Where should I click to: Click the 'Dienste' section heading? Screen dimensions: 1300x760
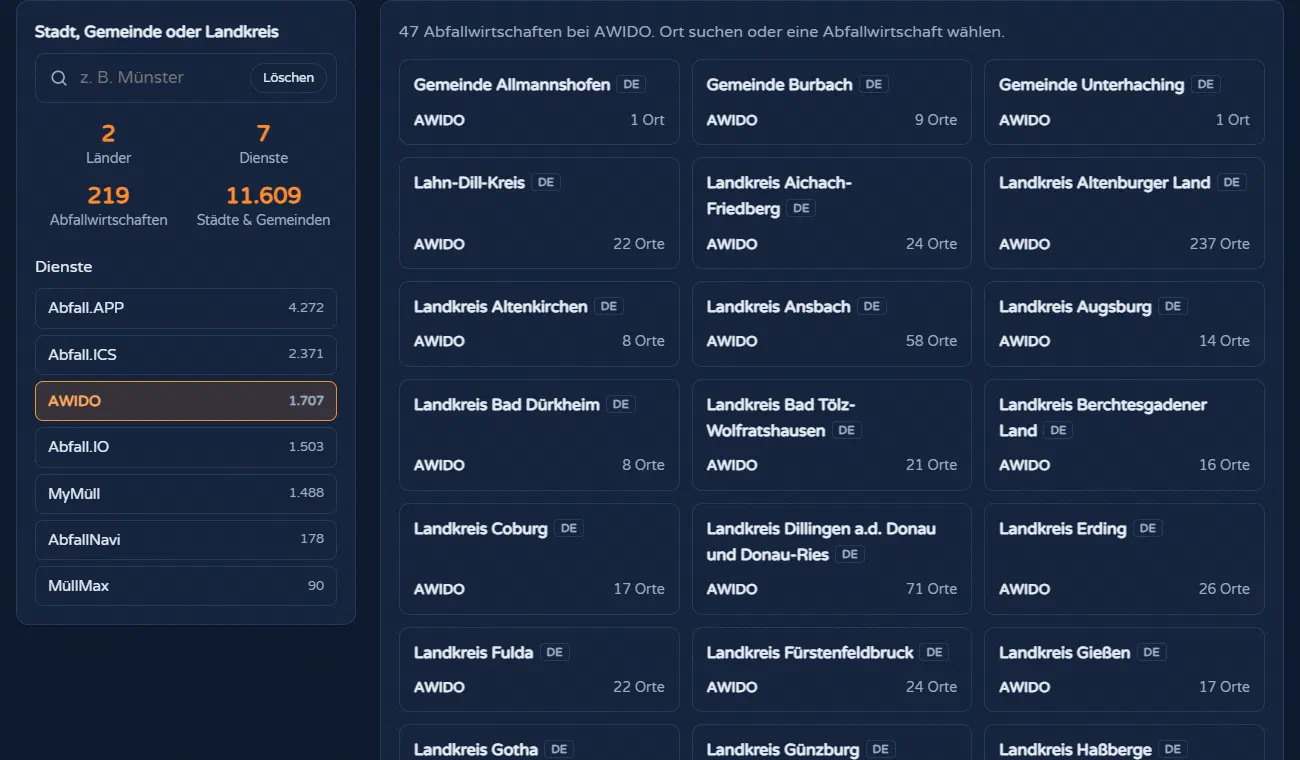point(64,267)
